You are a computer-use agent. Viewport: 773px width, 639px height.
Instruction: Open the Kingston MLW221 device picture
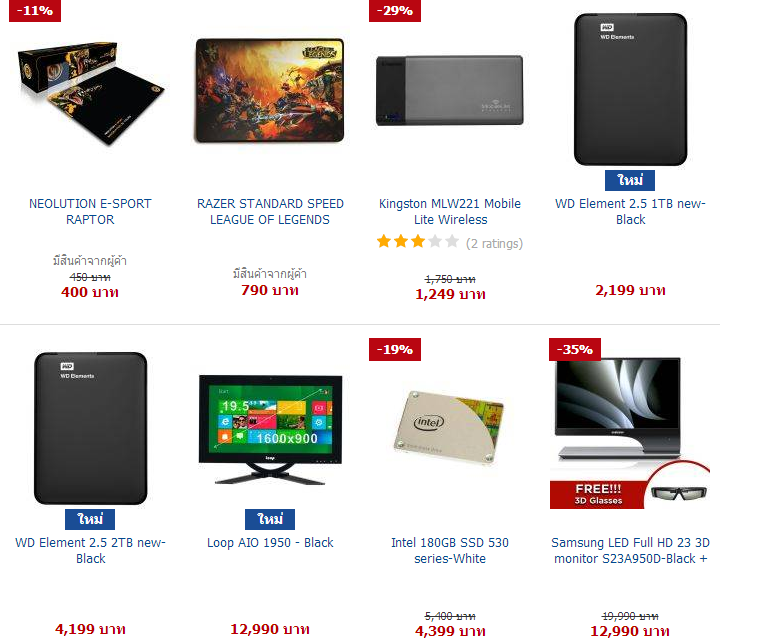pyautogui.click(x=450, y=90)
